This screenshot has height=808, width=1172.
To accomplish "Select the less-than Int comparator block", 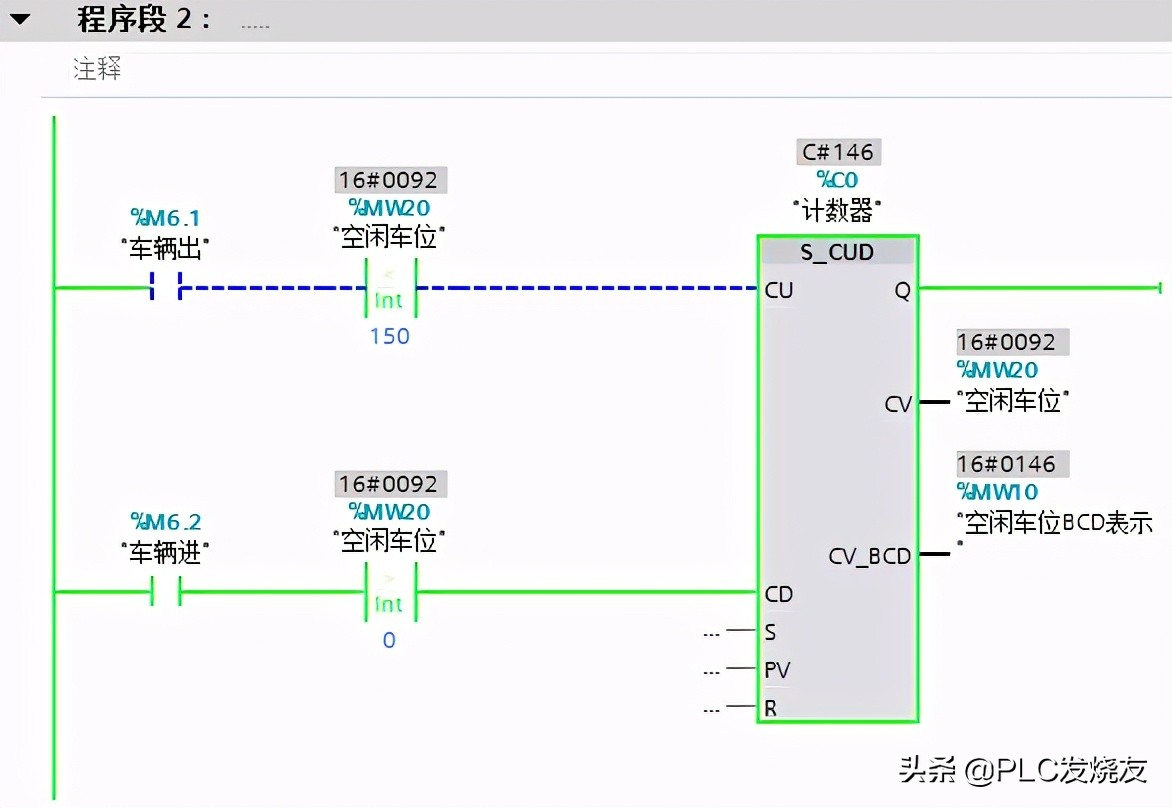I will [x=389, y=288].
